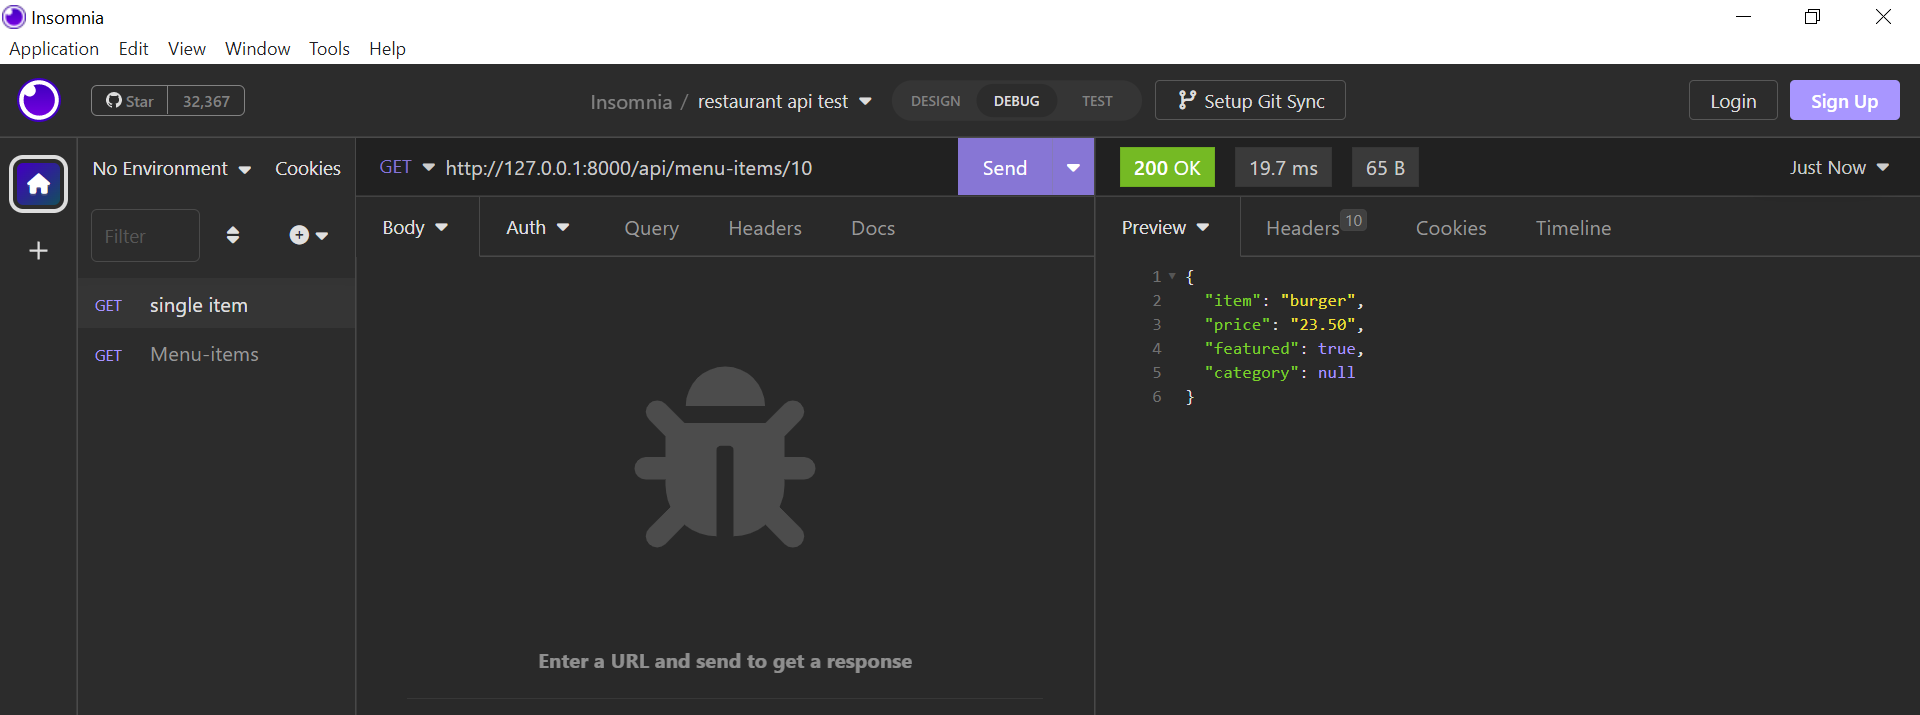The image size is (1920, 715).
Task: Open the Just Now history dropdown
Action: (1839, 167)
